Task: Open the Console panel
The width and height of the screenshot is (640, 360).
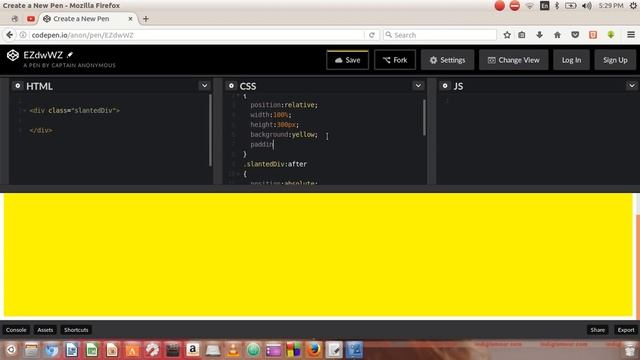Action: coord(16,330)
